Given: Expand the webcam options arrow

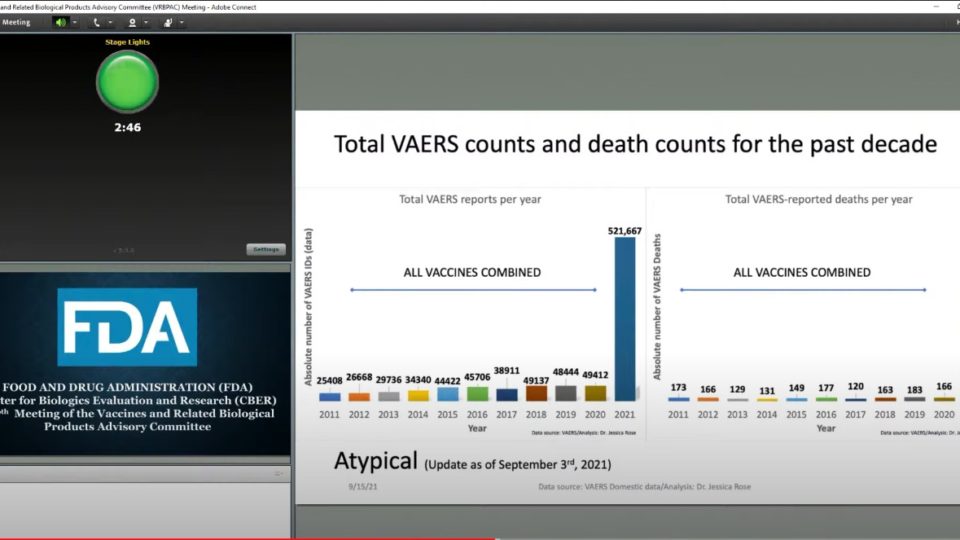Looking at the screenshot, I should pos(146,23).
